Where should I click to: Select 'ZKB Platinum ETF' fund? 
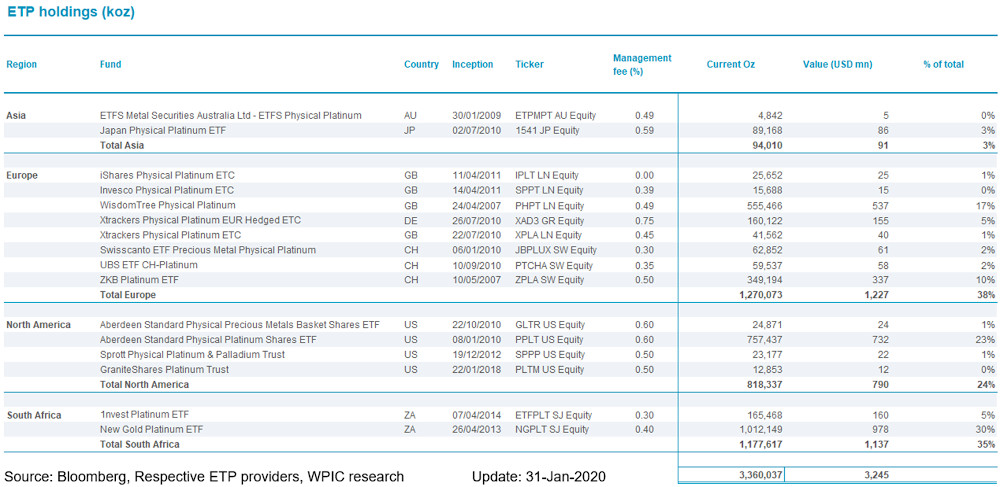click(x=138, y=280)
